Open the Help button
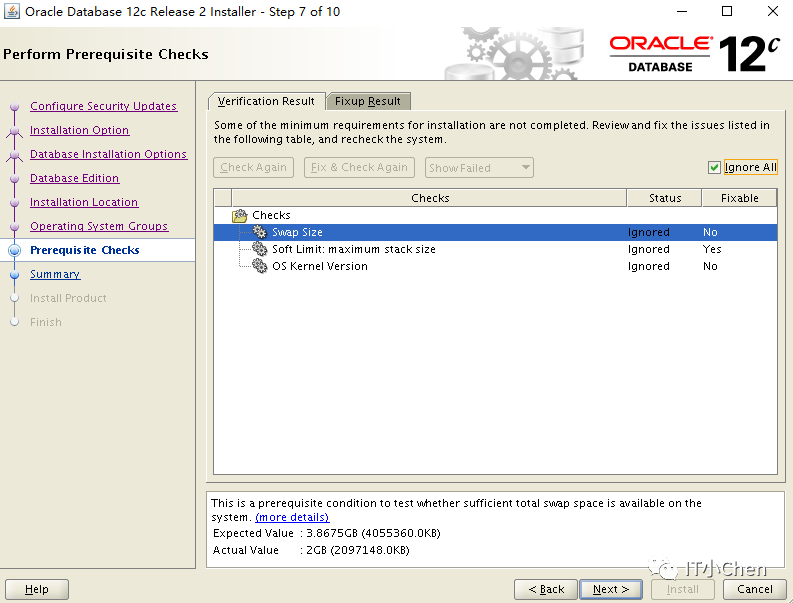Screen dimensions: 793x603 pyautogui.click(x=37, y=589)
